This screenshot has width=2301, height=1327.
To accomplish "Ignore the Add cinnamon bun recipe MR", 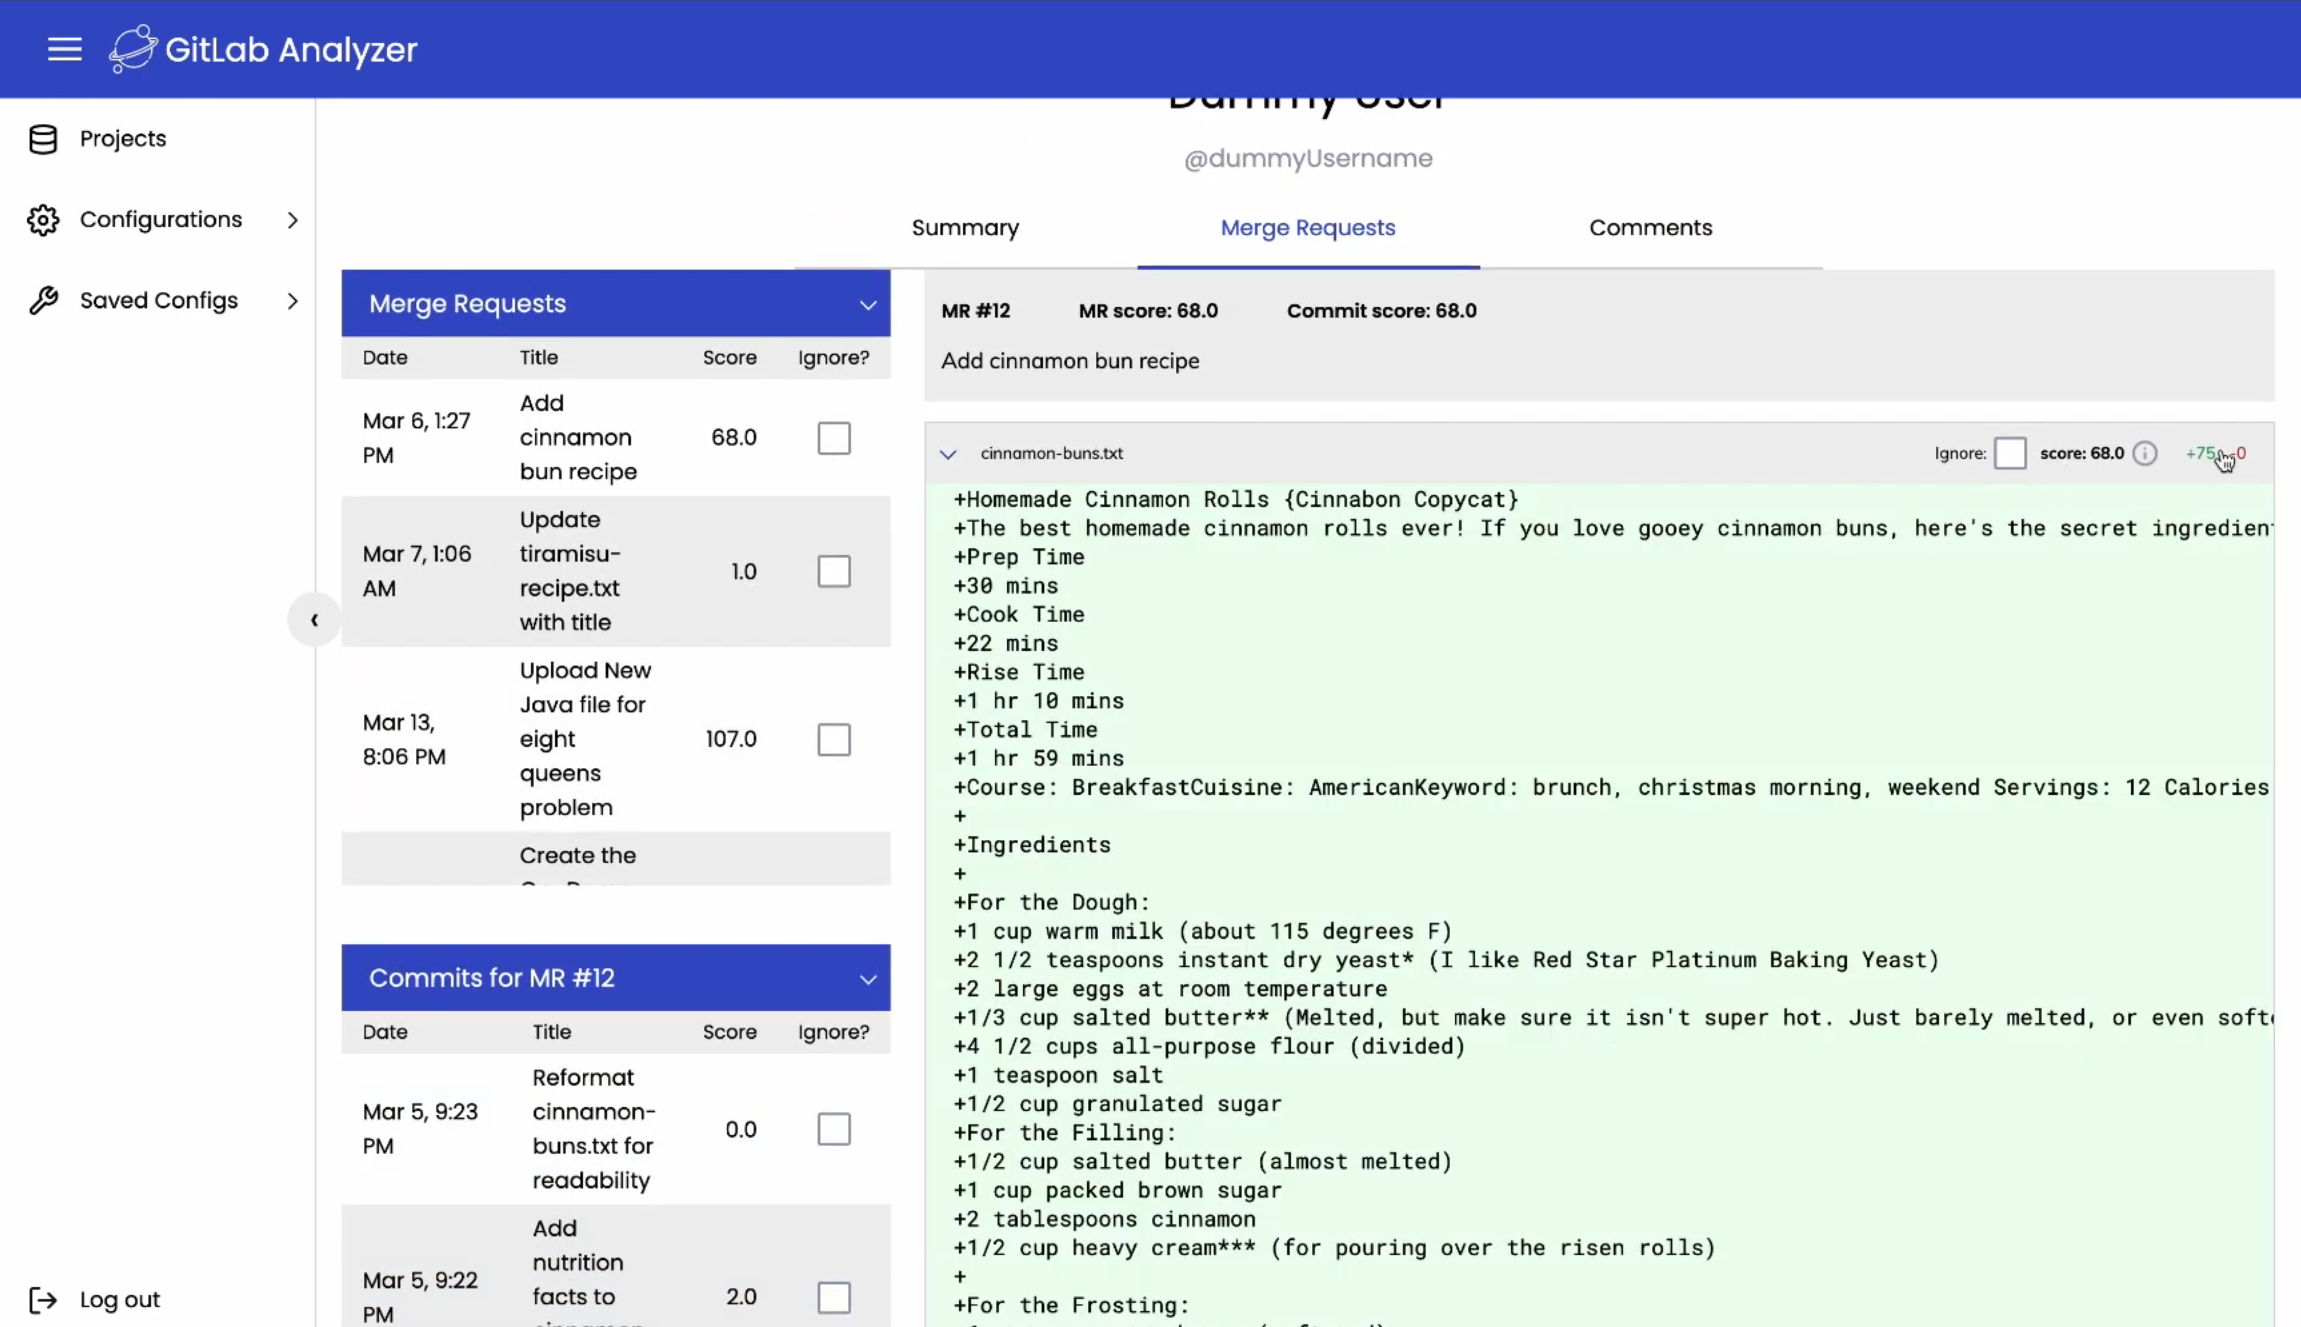I will (x=833, y=438).
